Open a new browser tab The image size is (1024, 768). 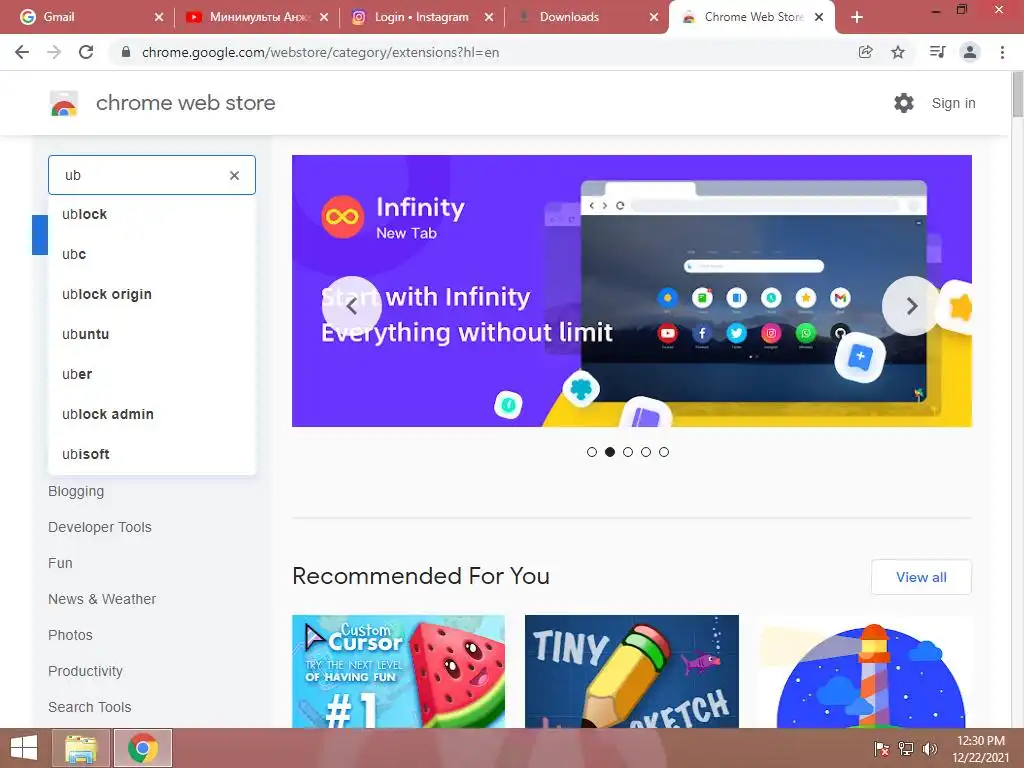point(857,18)
